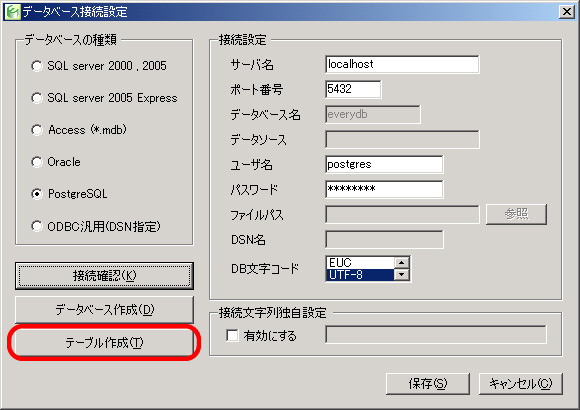
Task: Save settings with 保存(S) button
Action: [x=428, y=384]
